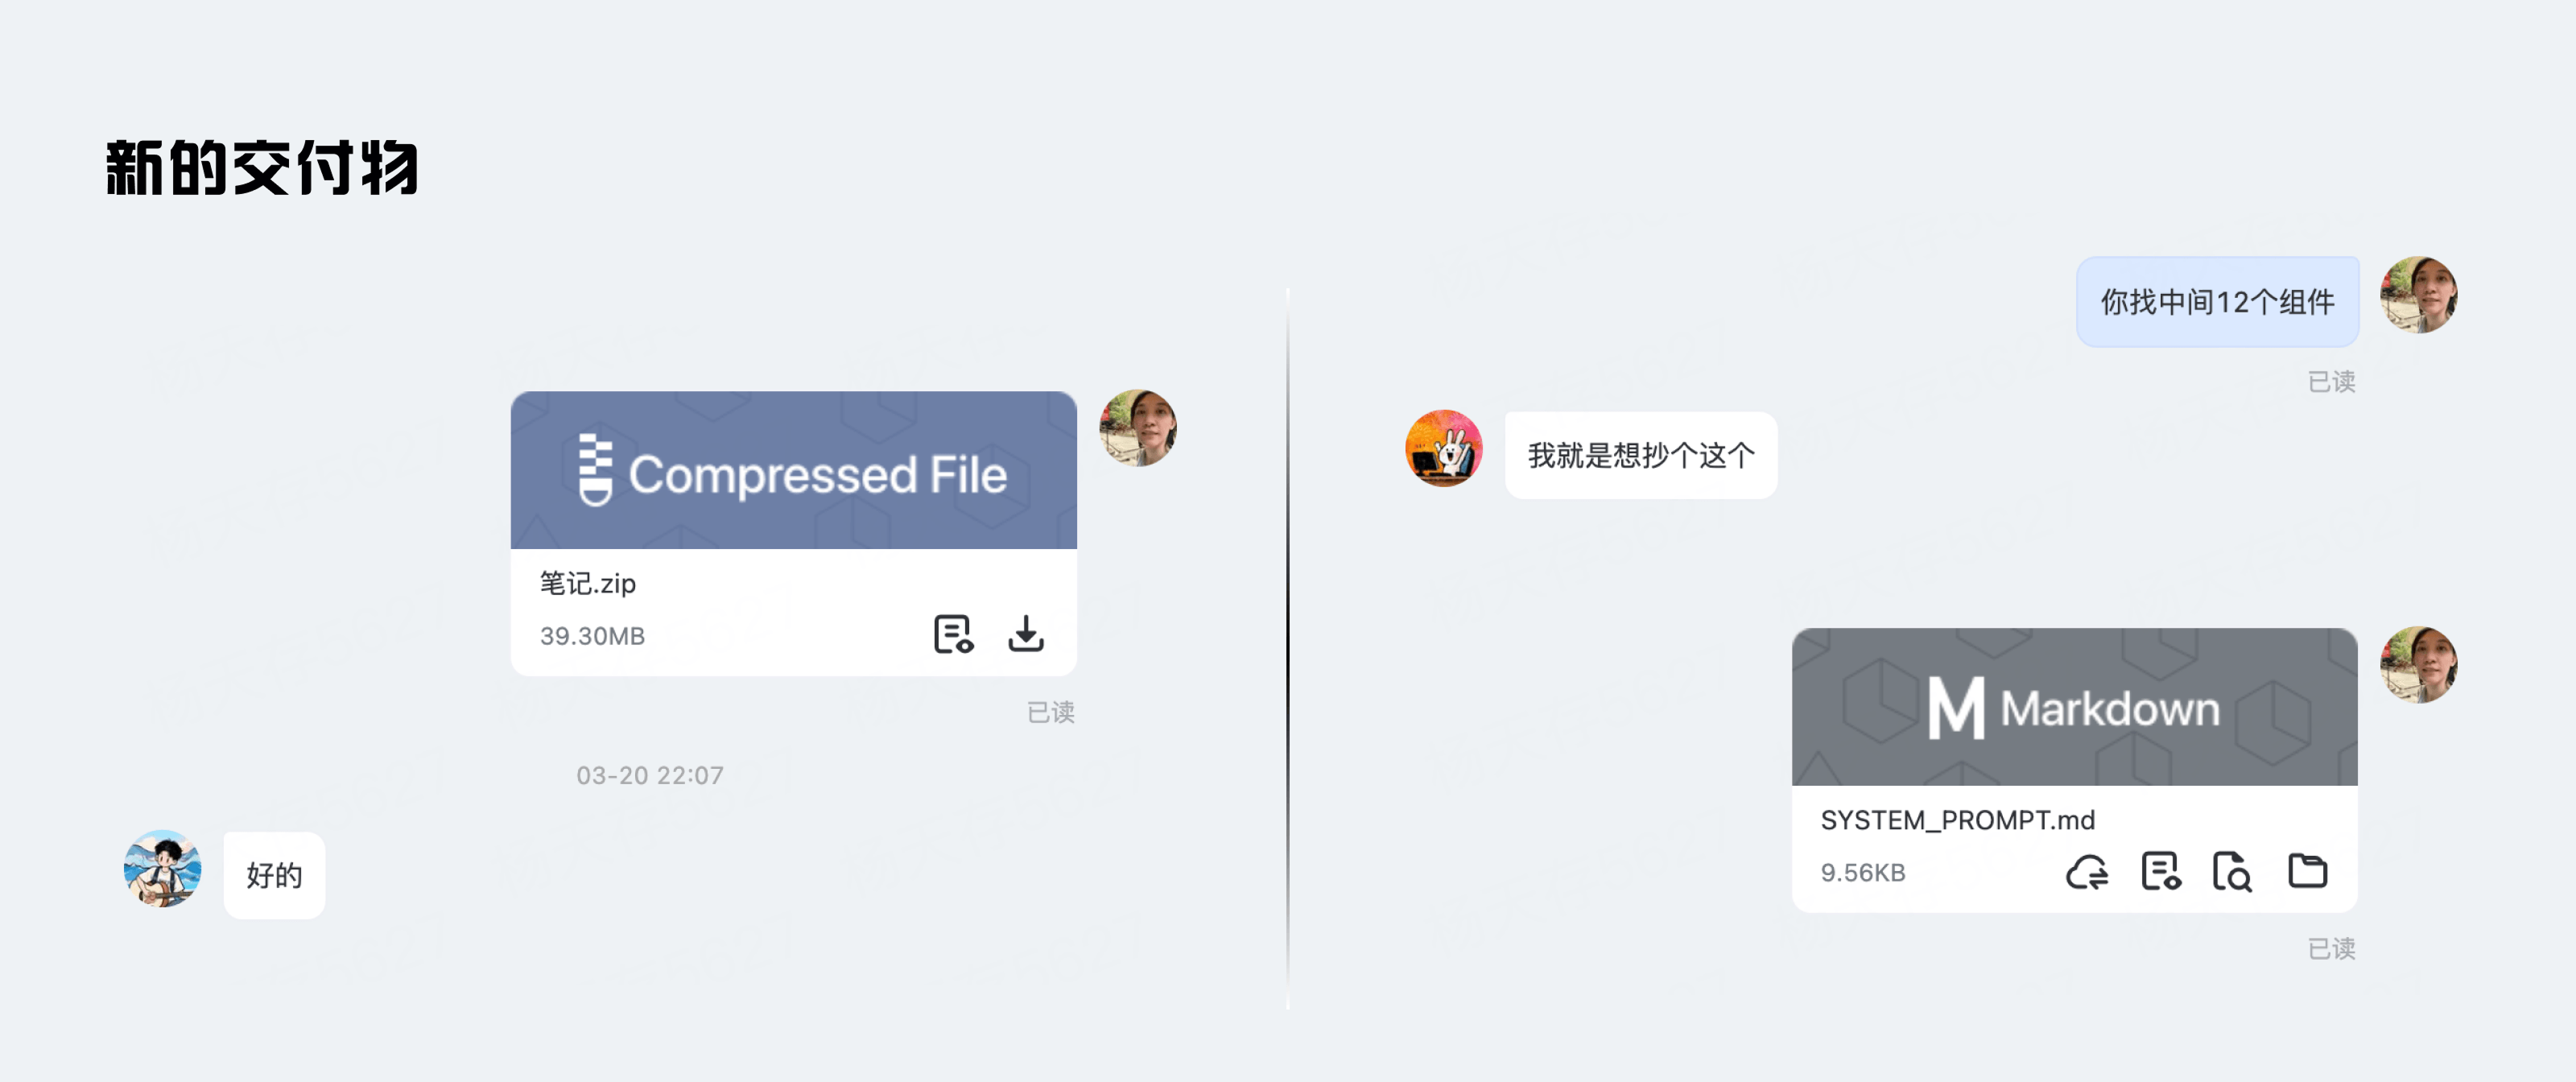The image size is (2576, 1082).
Task: Click the 已读 status below SYSTEM_PROMPT.md card
Action: [2331, 949]
